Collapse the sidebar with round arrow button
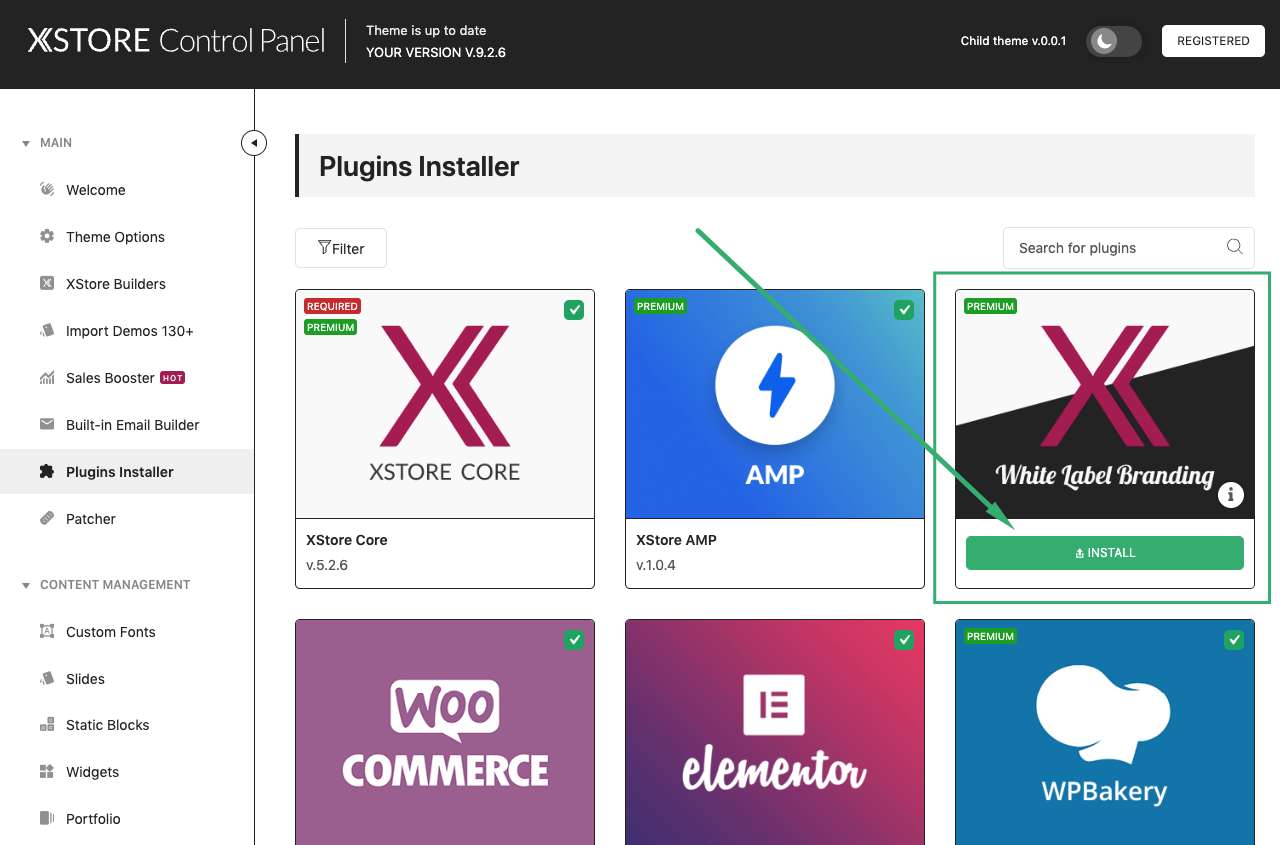The width and height of the screenshot is (1282, 845). click(254, 143)
